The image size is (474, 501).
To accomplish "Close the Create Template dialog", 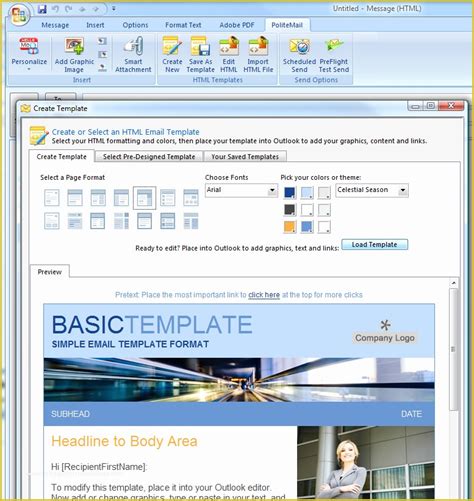I will [x=451, y=106].
